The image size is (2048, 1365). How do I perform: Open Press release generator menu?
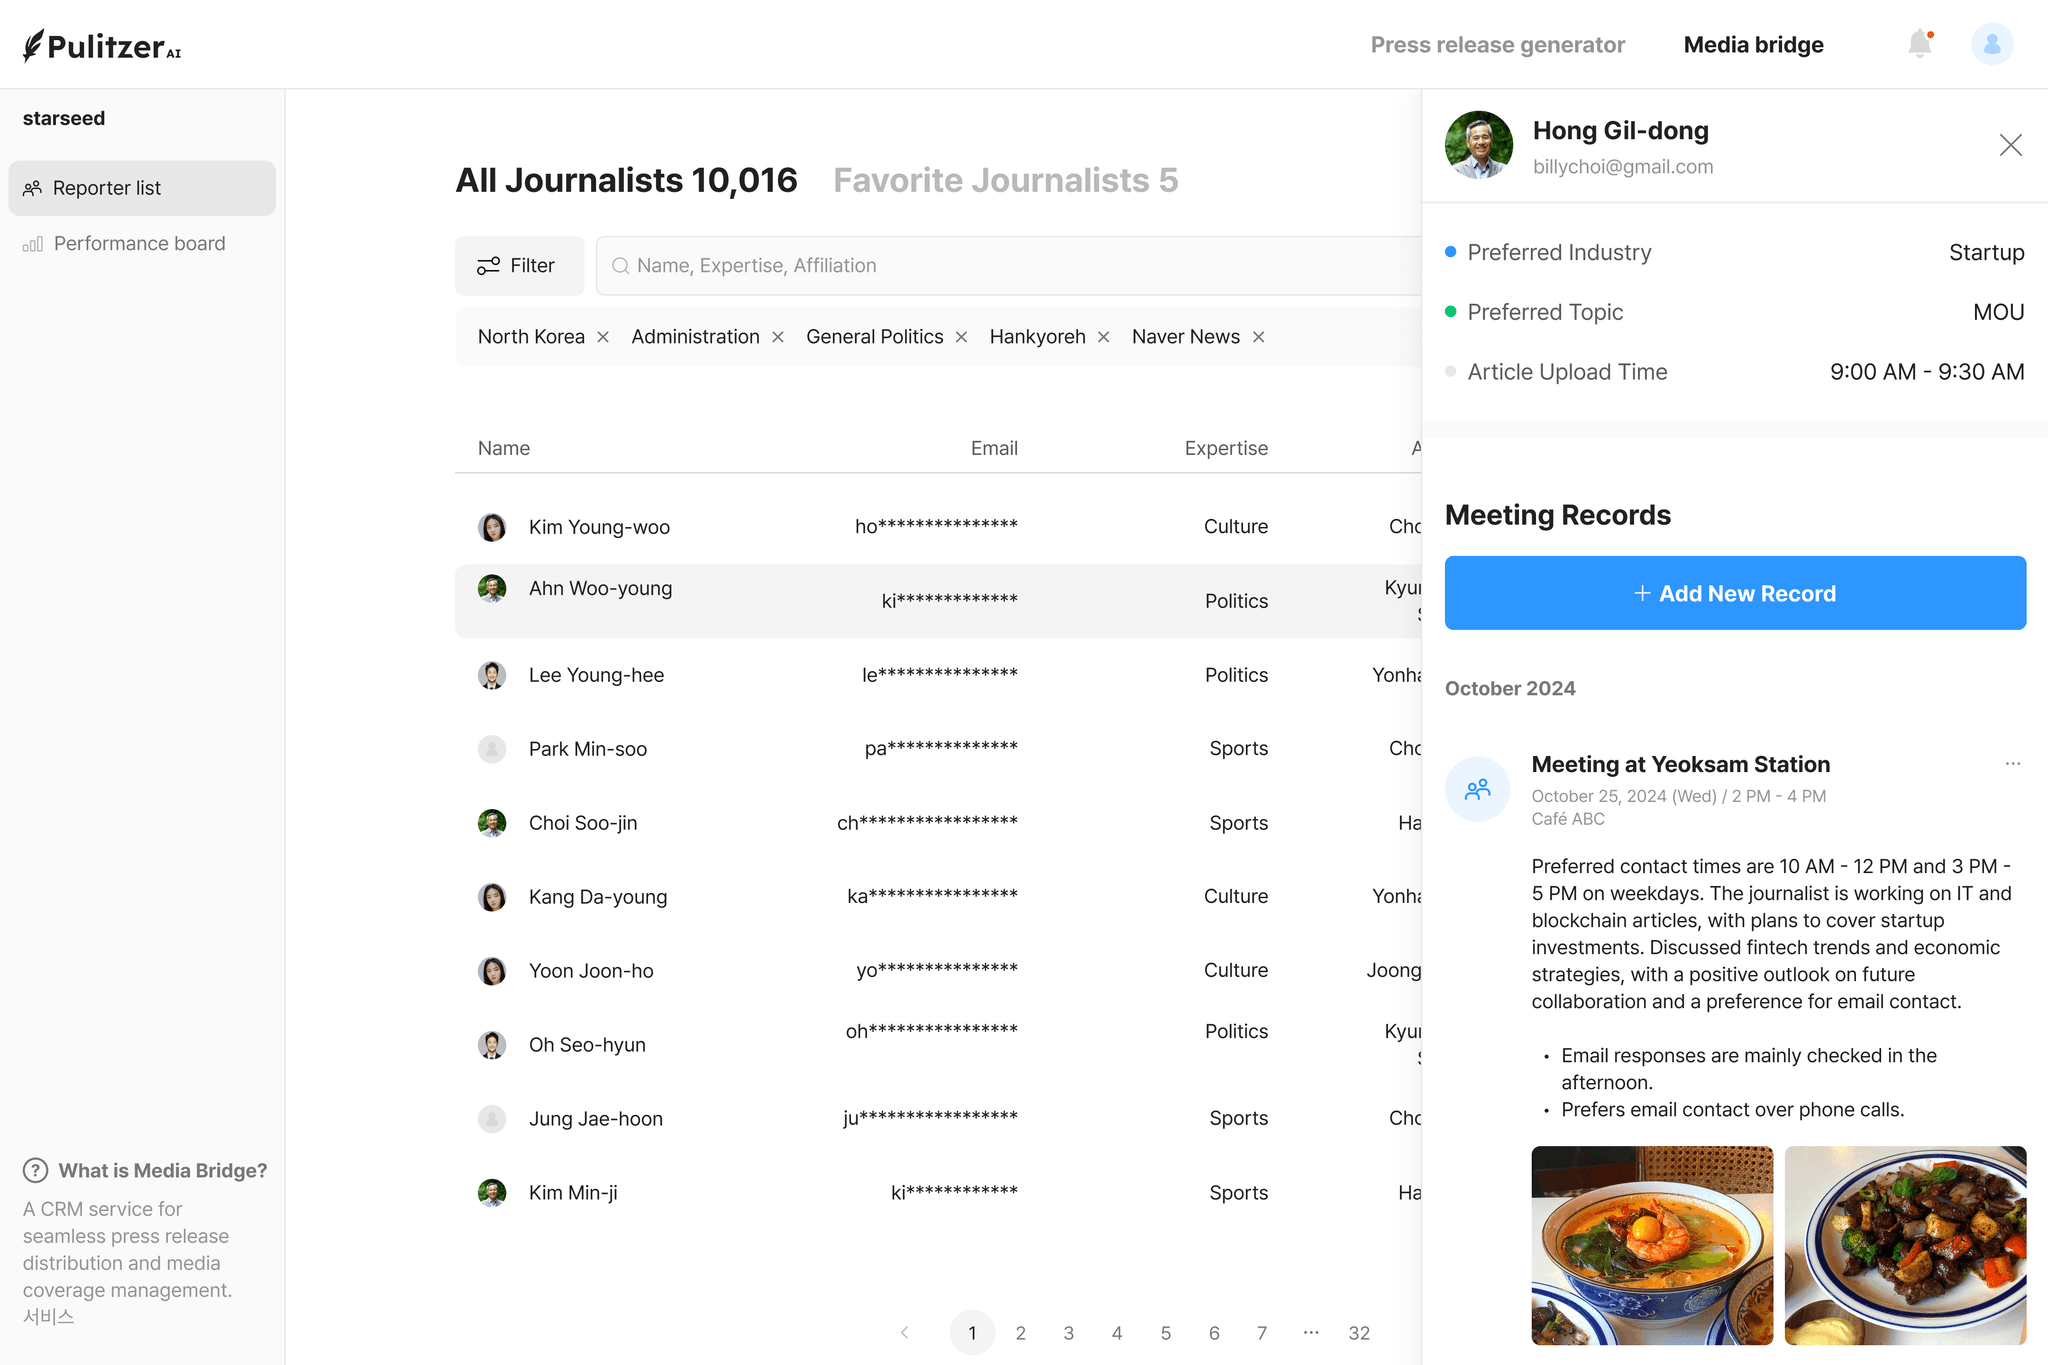(x=1497, y=45)
